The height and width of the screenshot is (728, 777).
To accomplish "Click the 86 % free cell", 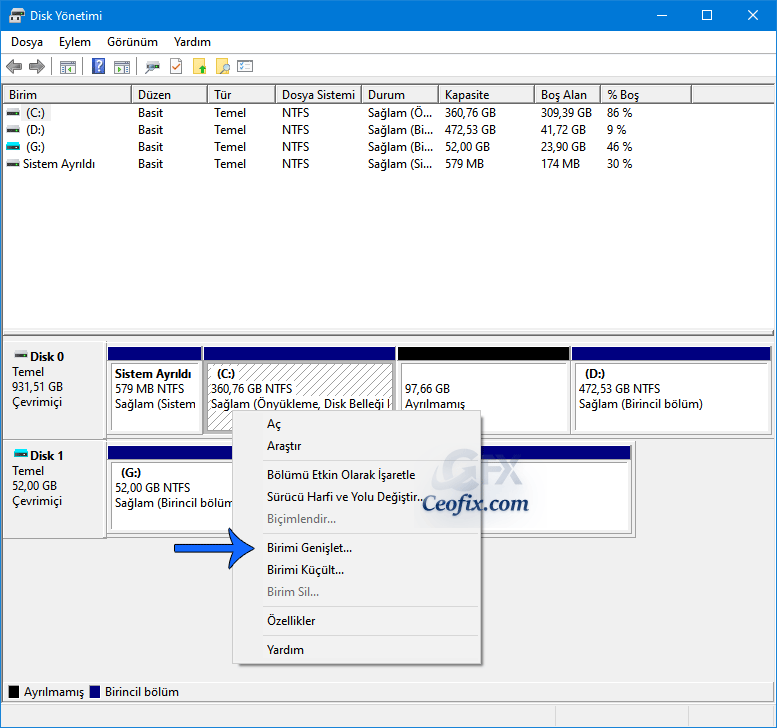I will pyautogui.click(x=619, y=113).
